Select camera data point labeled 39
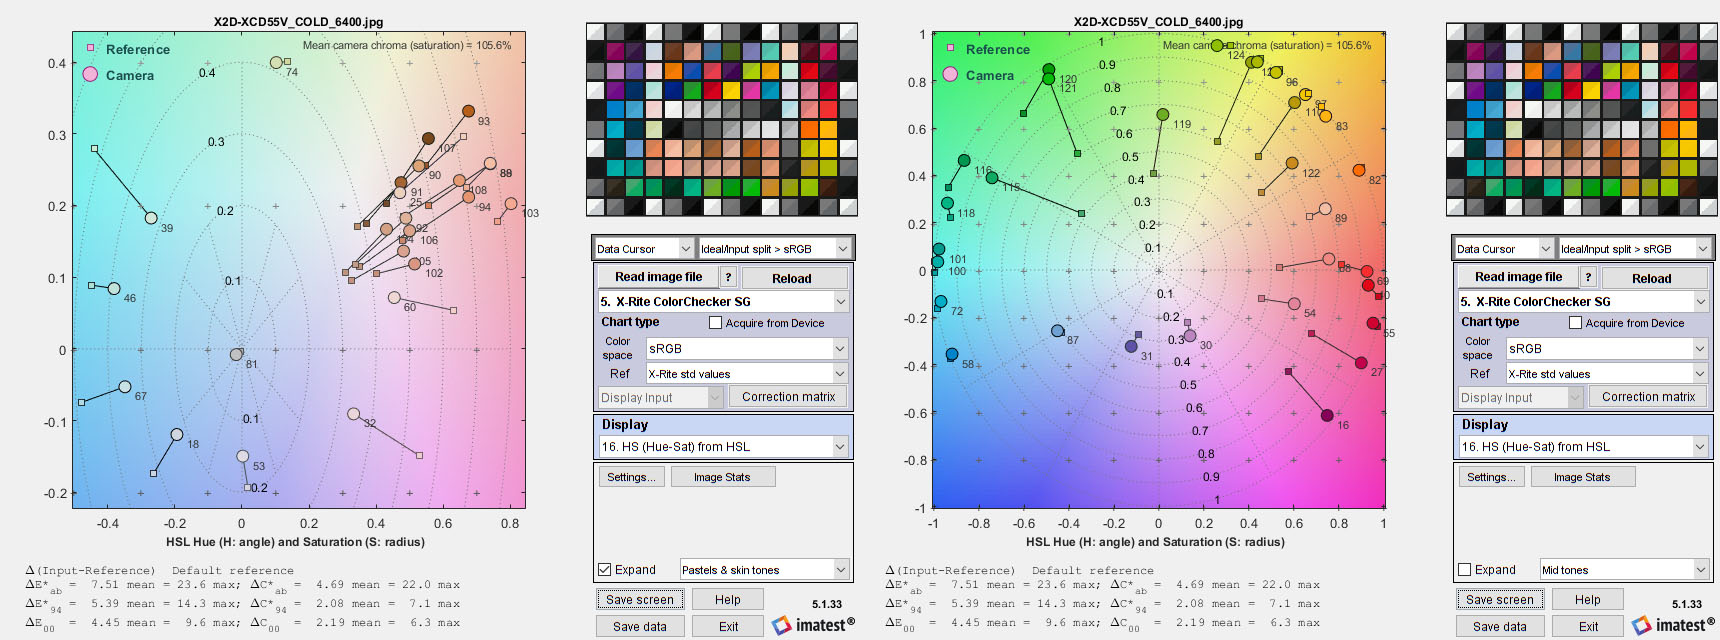The image size is (1720, 640). (x=151, y=218)
